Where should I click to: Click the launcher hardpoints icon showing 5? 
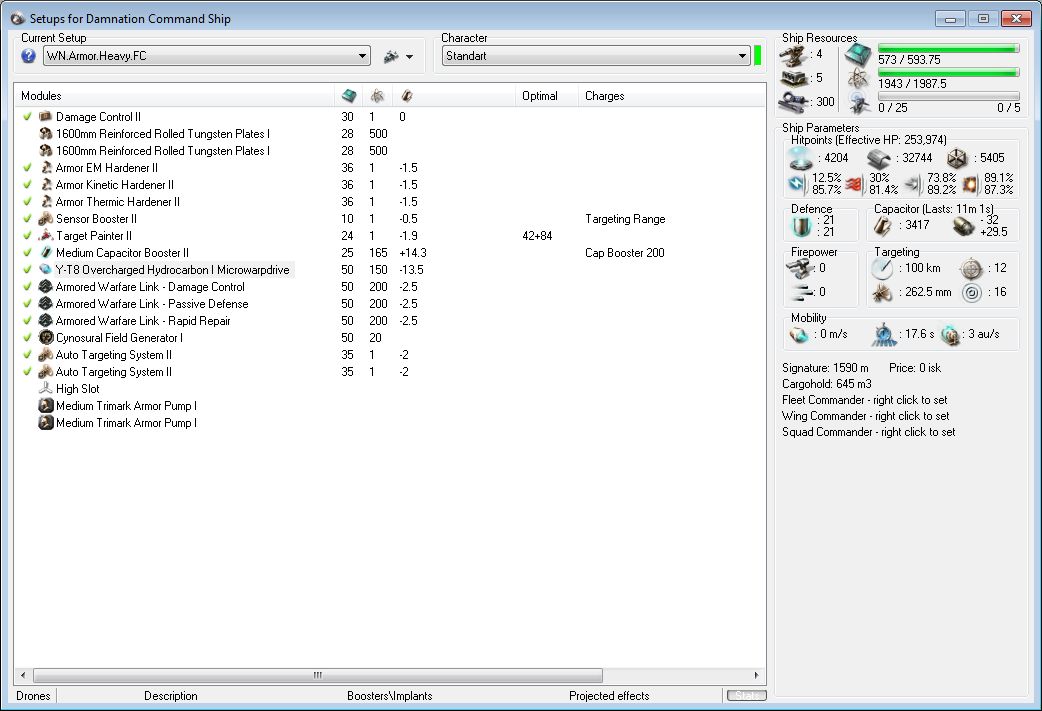click(x=792, y=78)
